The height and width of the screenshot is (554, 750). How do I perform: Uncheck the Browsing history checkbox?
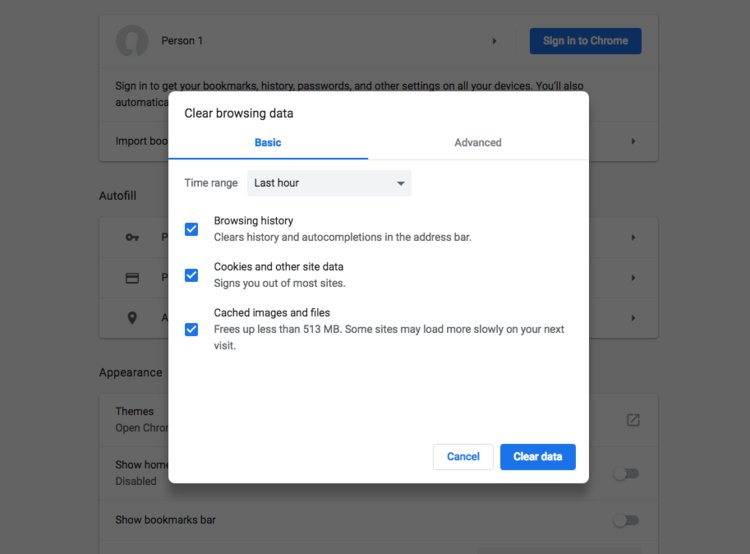[191, 229]
